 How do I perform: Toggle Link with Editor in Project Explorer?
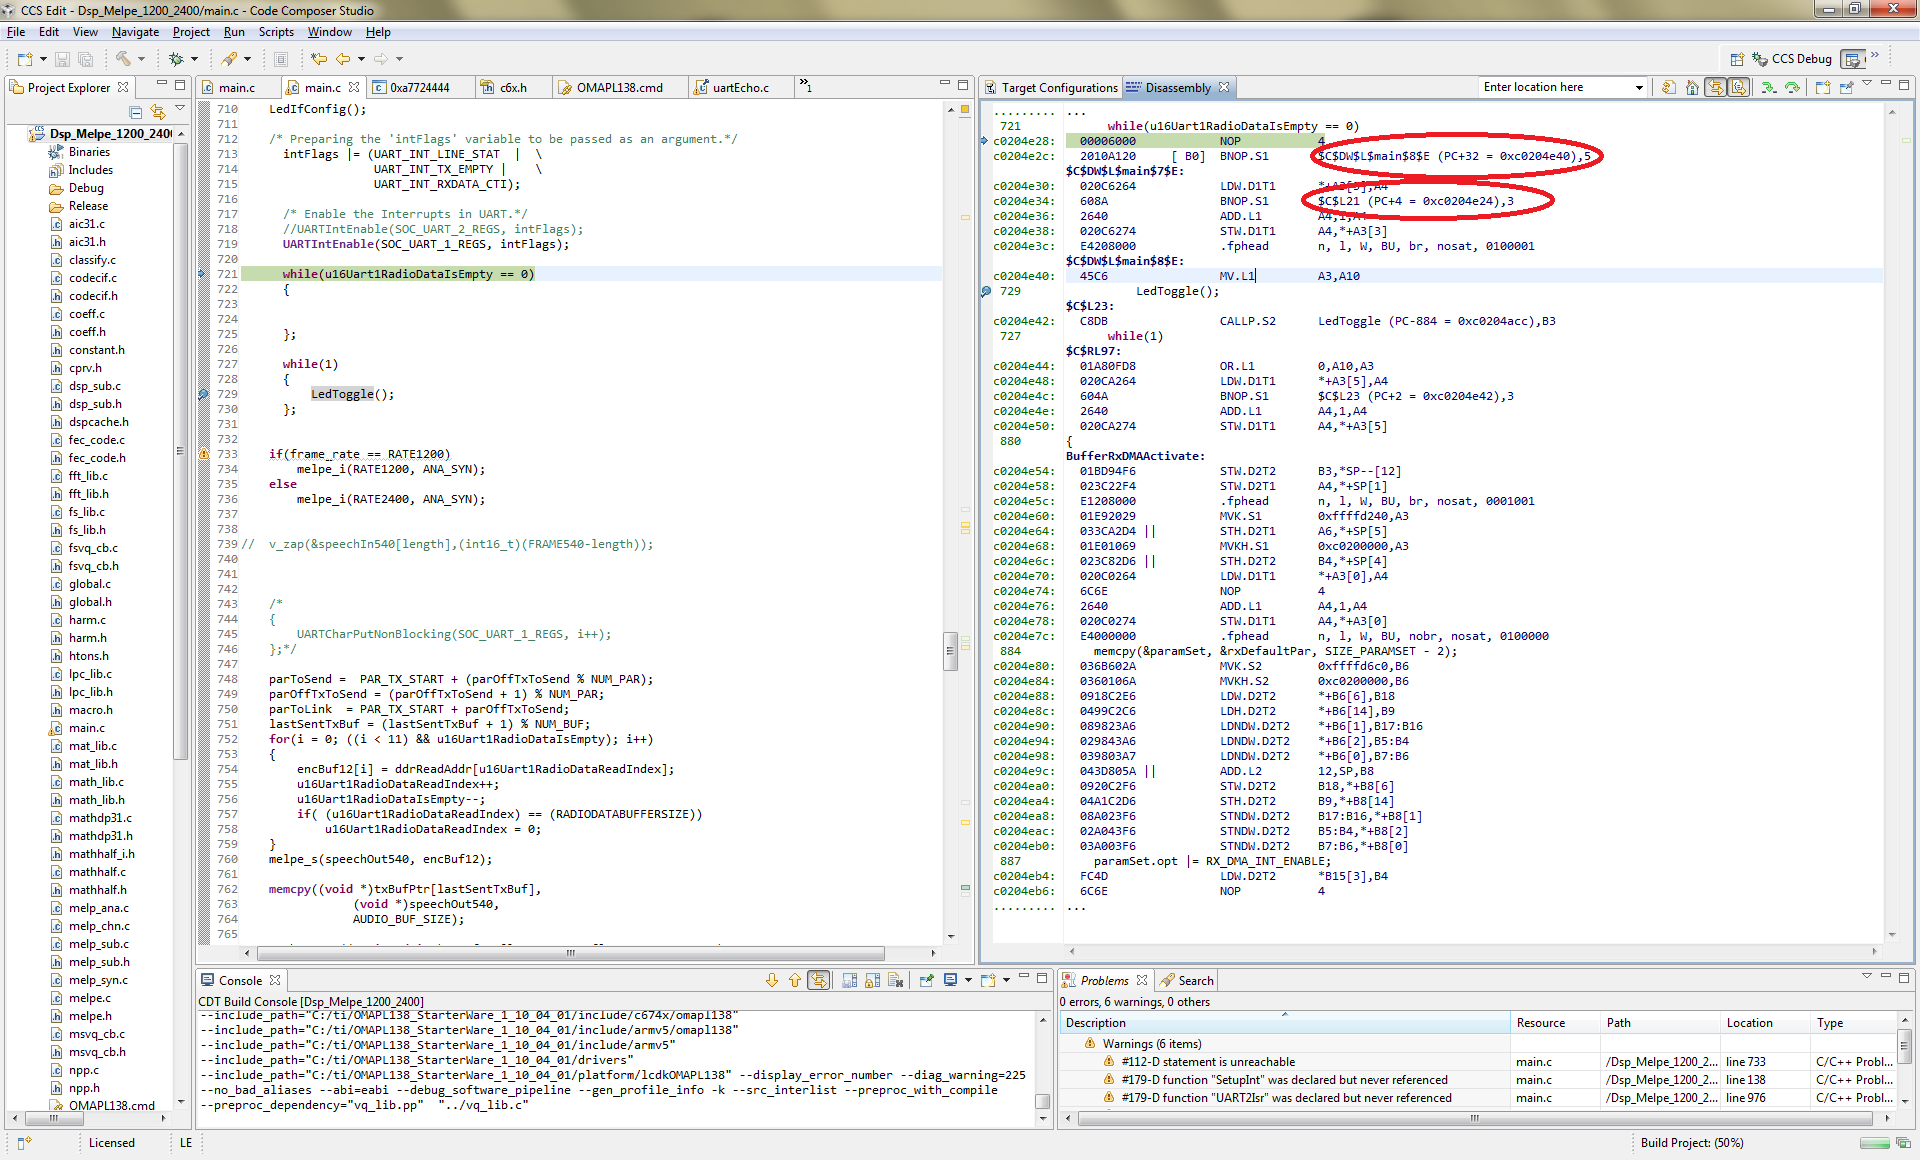pos(157,112)
